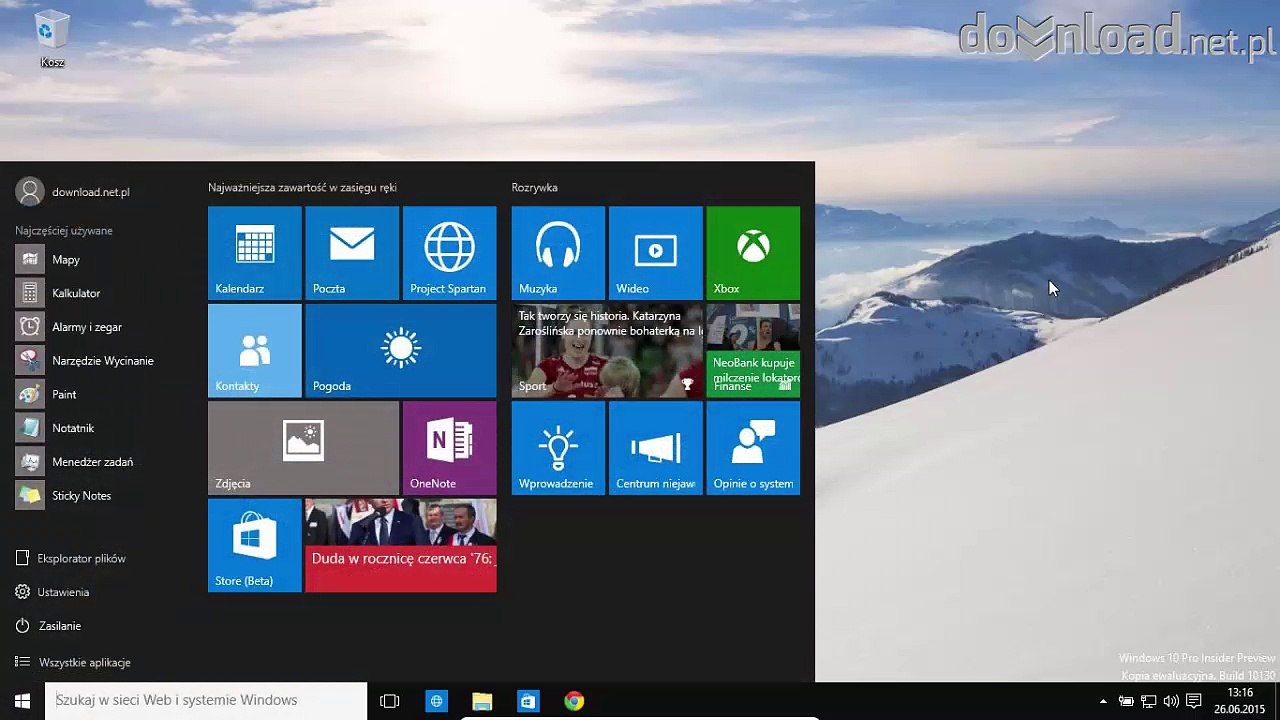
Task: Click the battery status tray icon
Action: 1126,701
